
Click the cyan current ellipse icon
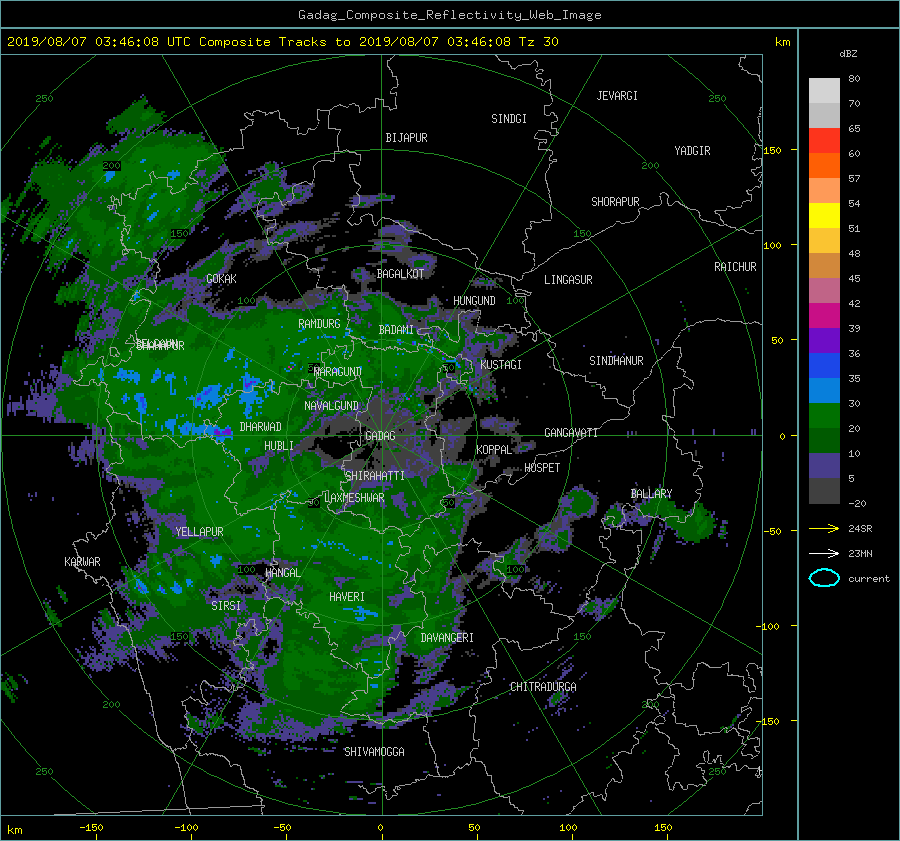824,578
